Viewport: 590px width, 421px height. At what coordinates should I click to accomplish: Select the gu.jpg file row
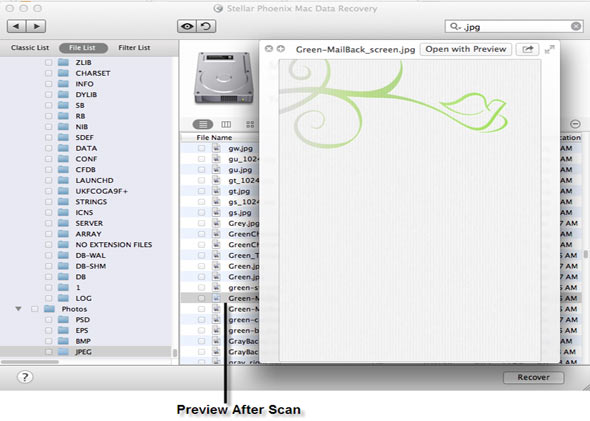coord(220,170)
